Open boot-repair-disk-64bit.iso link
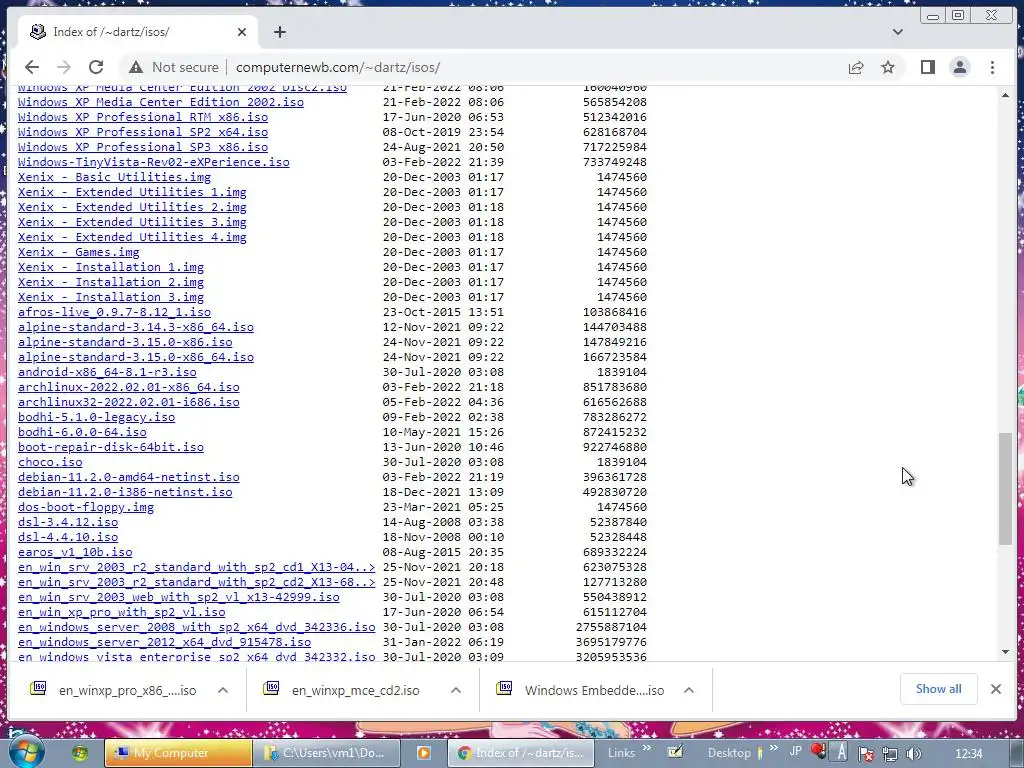This screenshot has width=1024, height=768. [110, 447]
